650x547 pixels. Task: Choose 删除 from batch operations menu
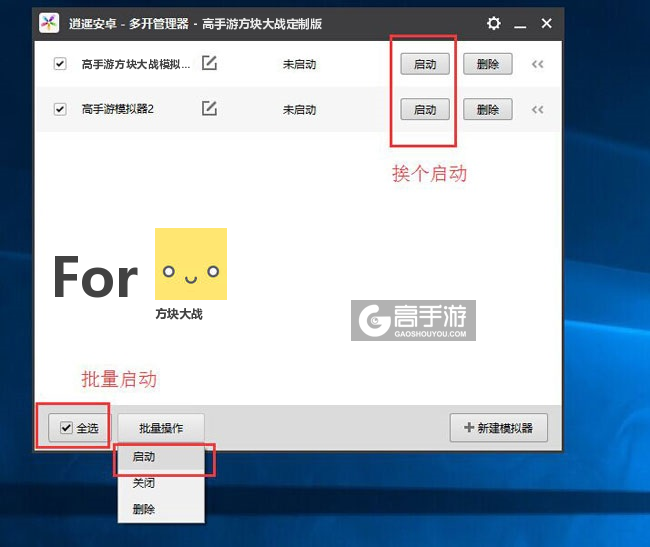(x=144, y=509)
